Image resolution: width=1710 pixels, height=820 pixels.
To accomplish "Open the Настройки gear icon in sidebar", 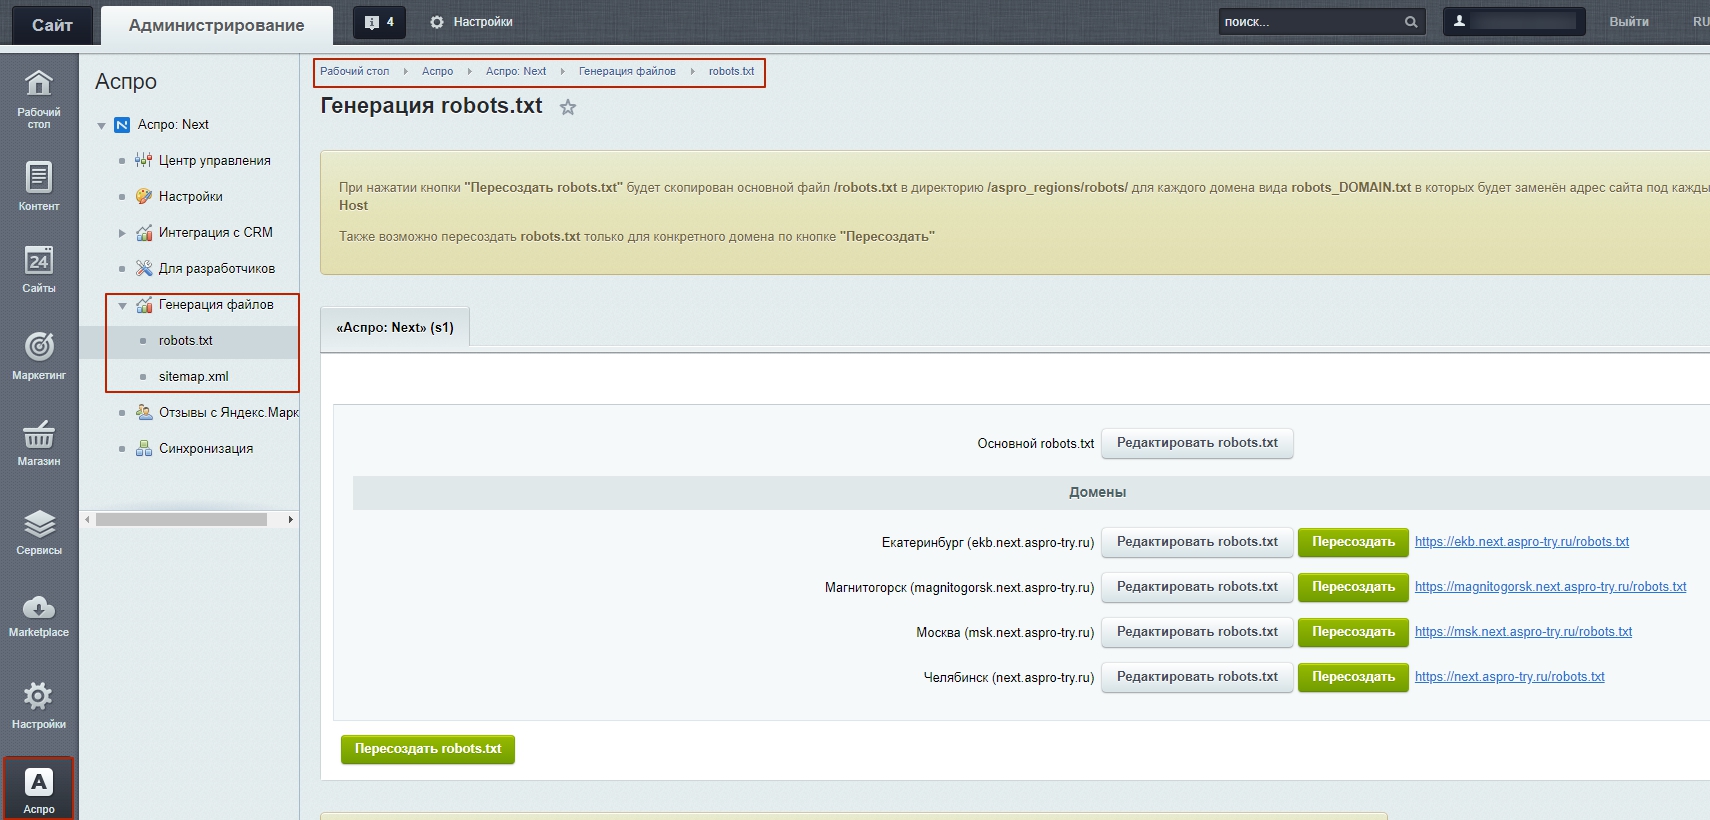I will point(39,696).
